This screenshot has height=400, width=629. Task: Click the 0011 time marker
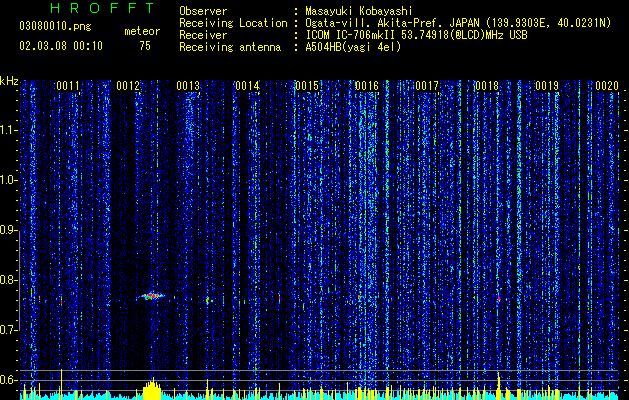[67, 86]
